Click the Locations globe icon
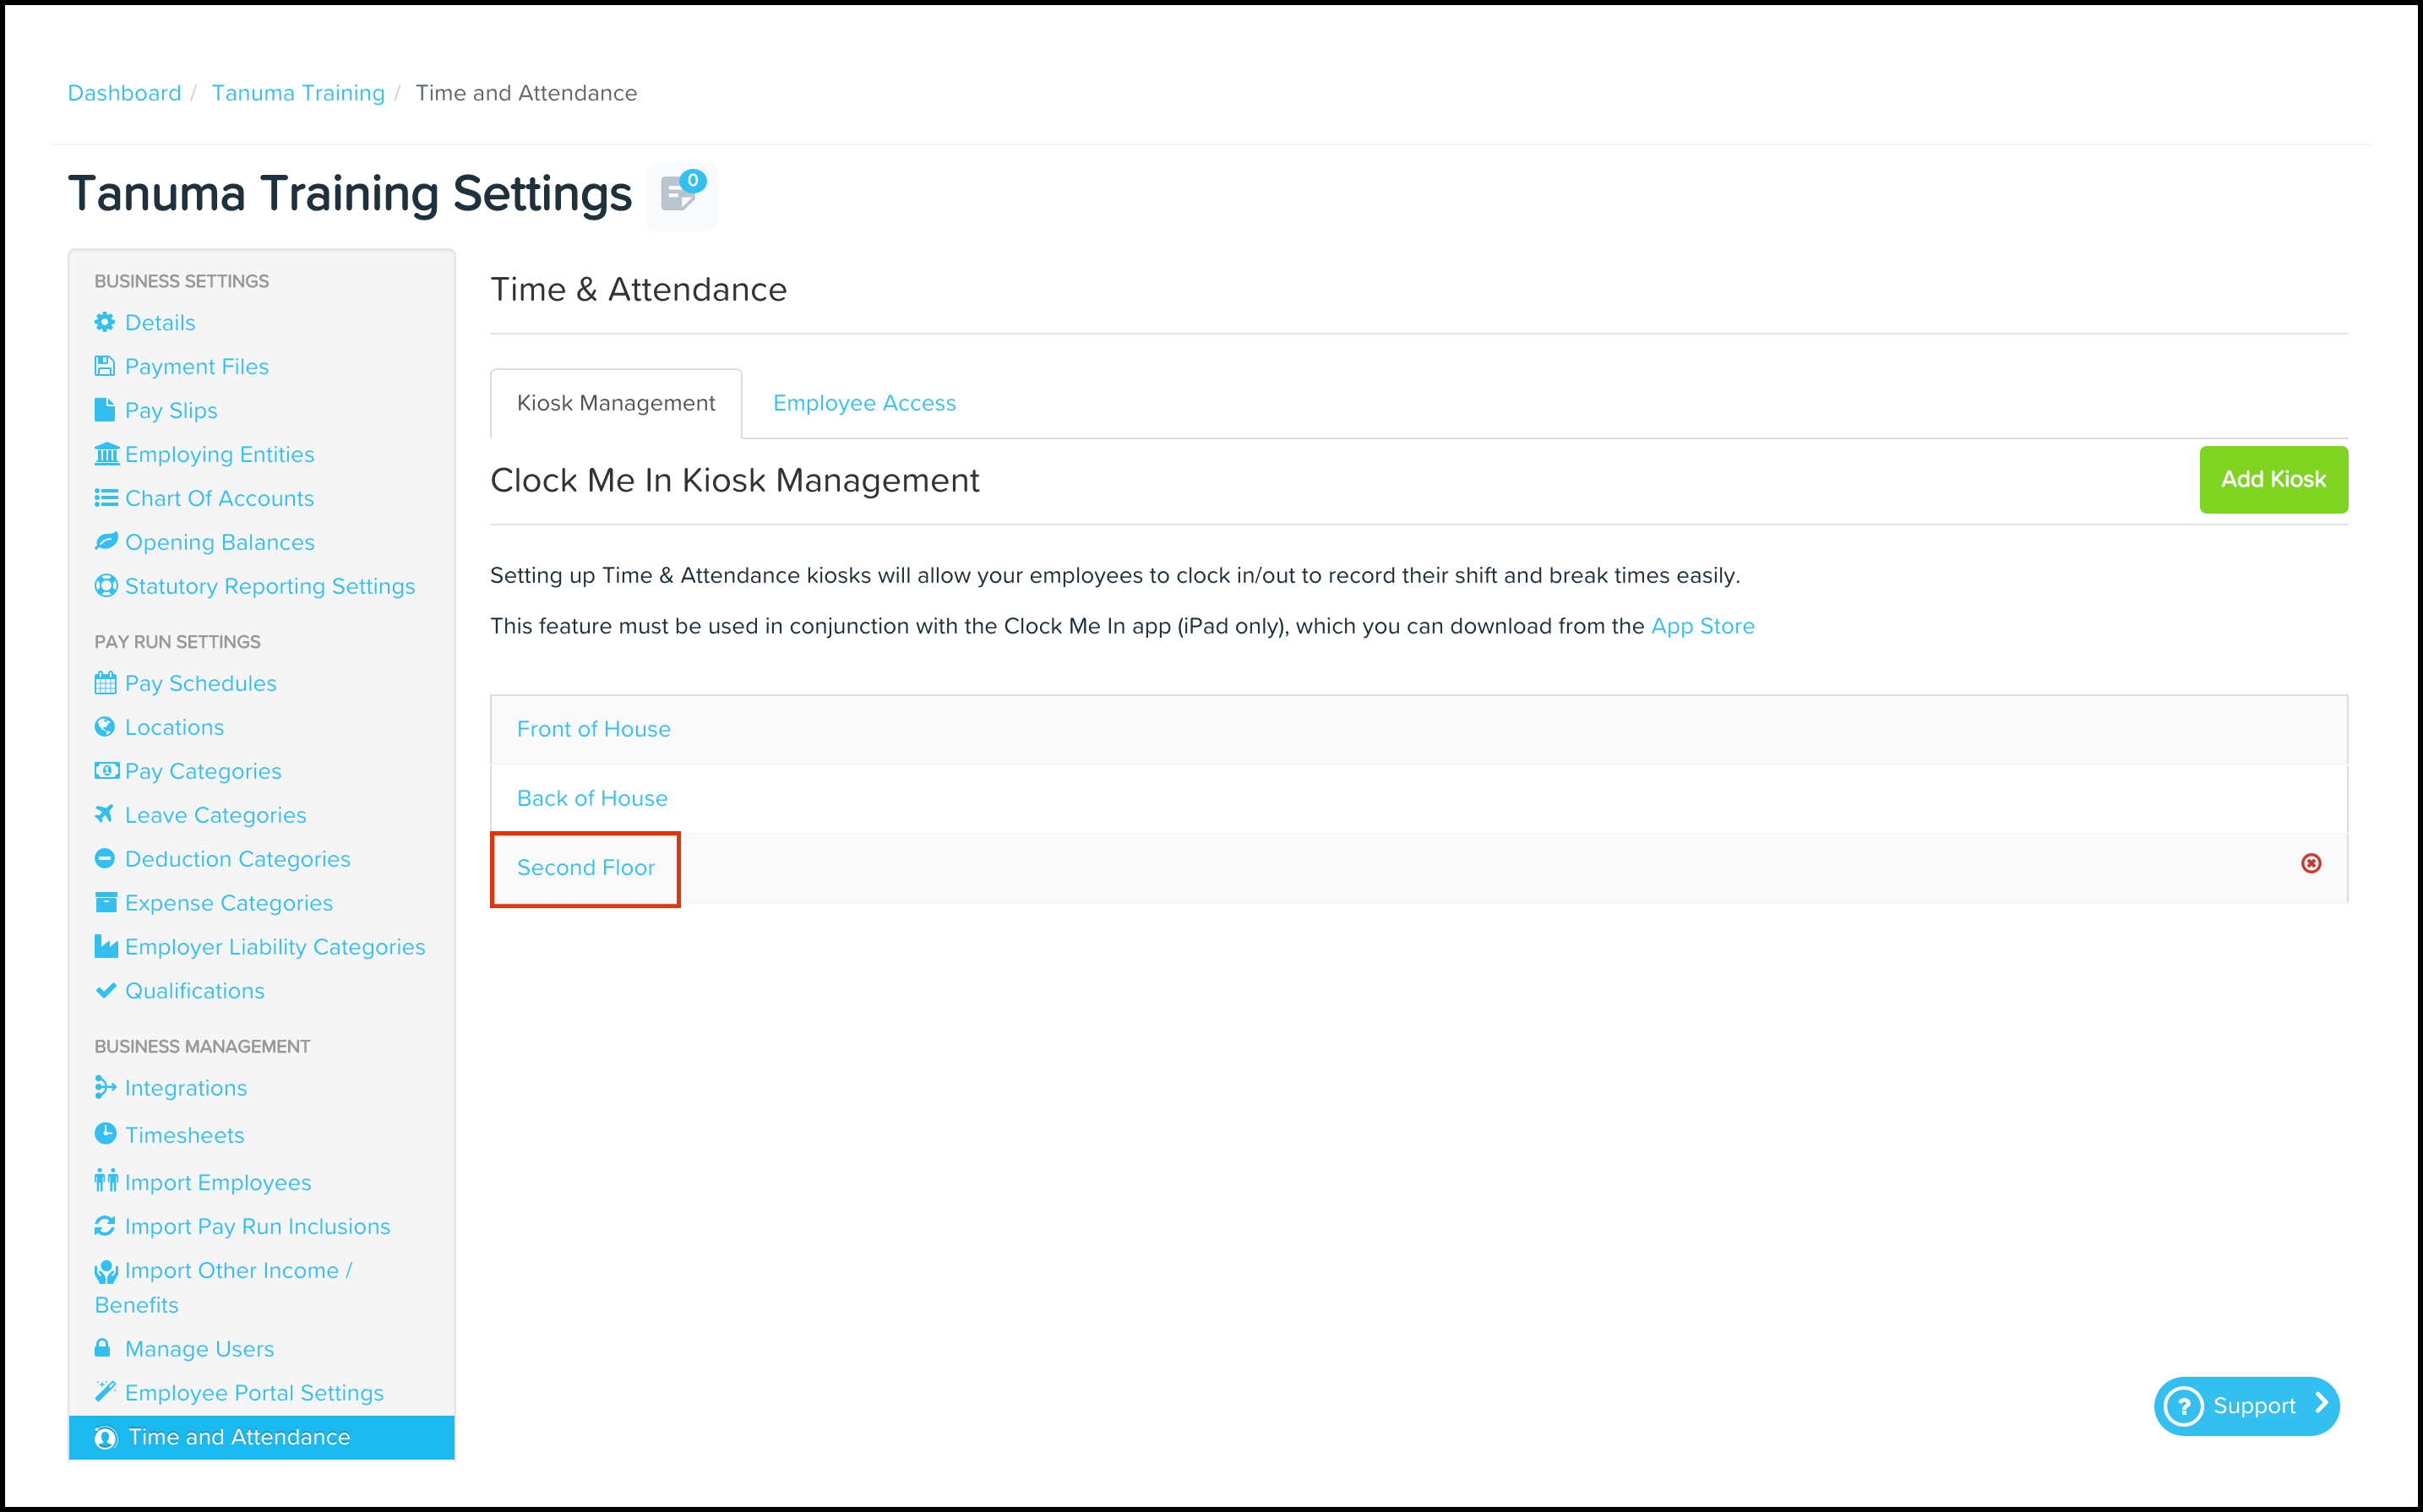Screen dimensions: 2423x1512 coord(105,727)
